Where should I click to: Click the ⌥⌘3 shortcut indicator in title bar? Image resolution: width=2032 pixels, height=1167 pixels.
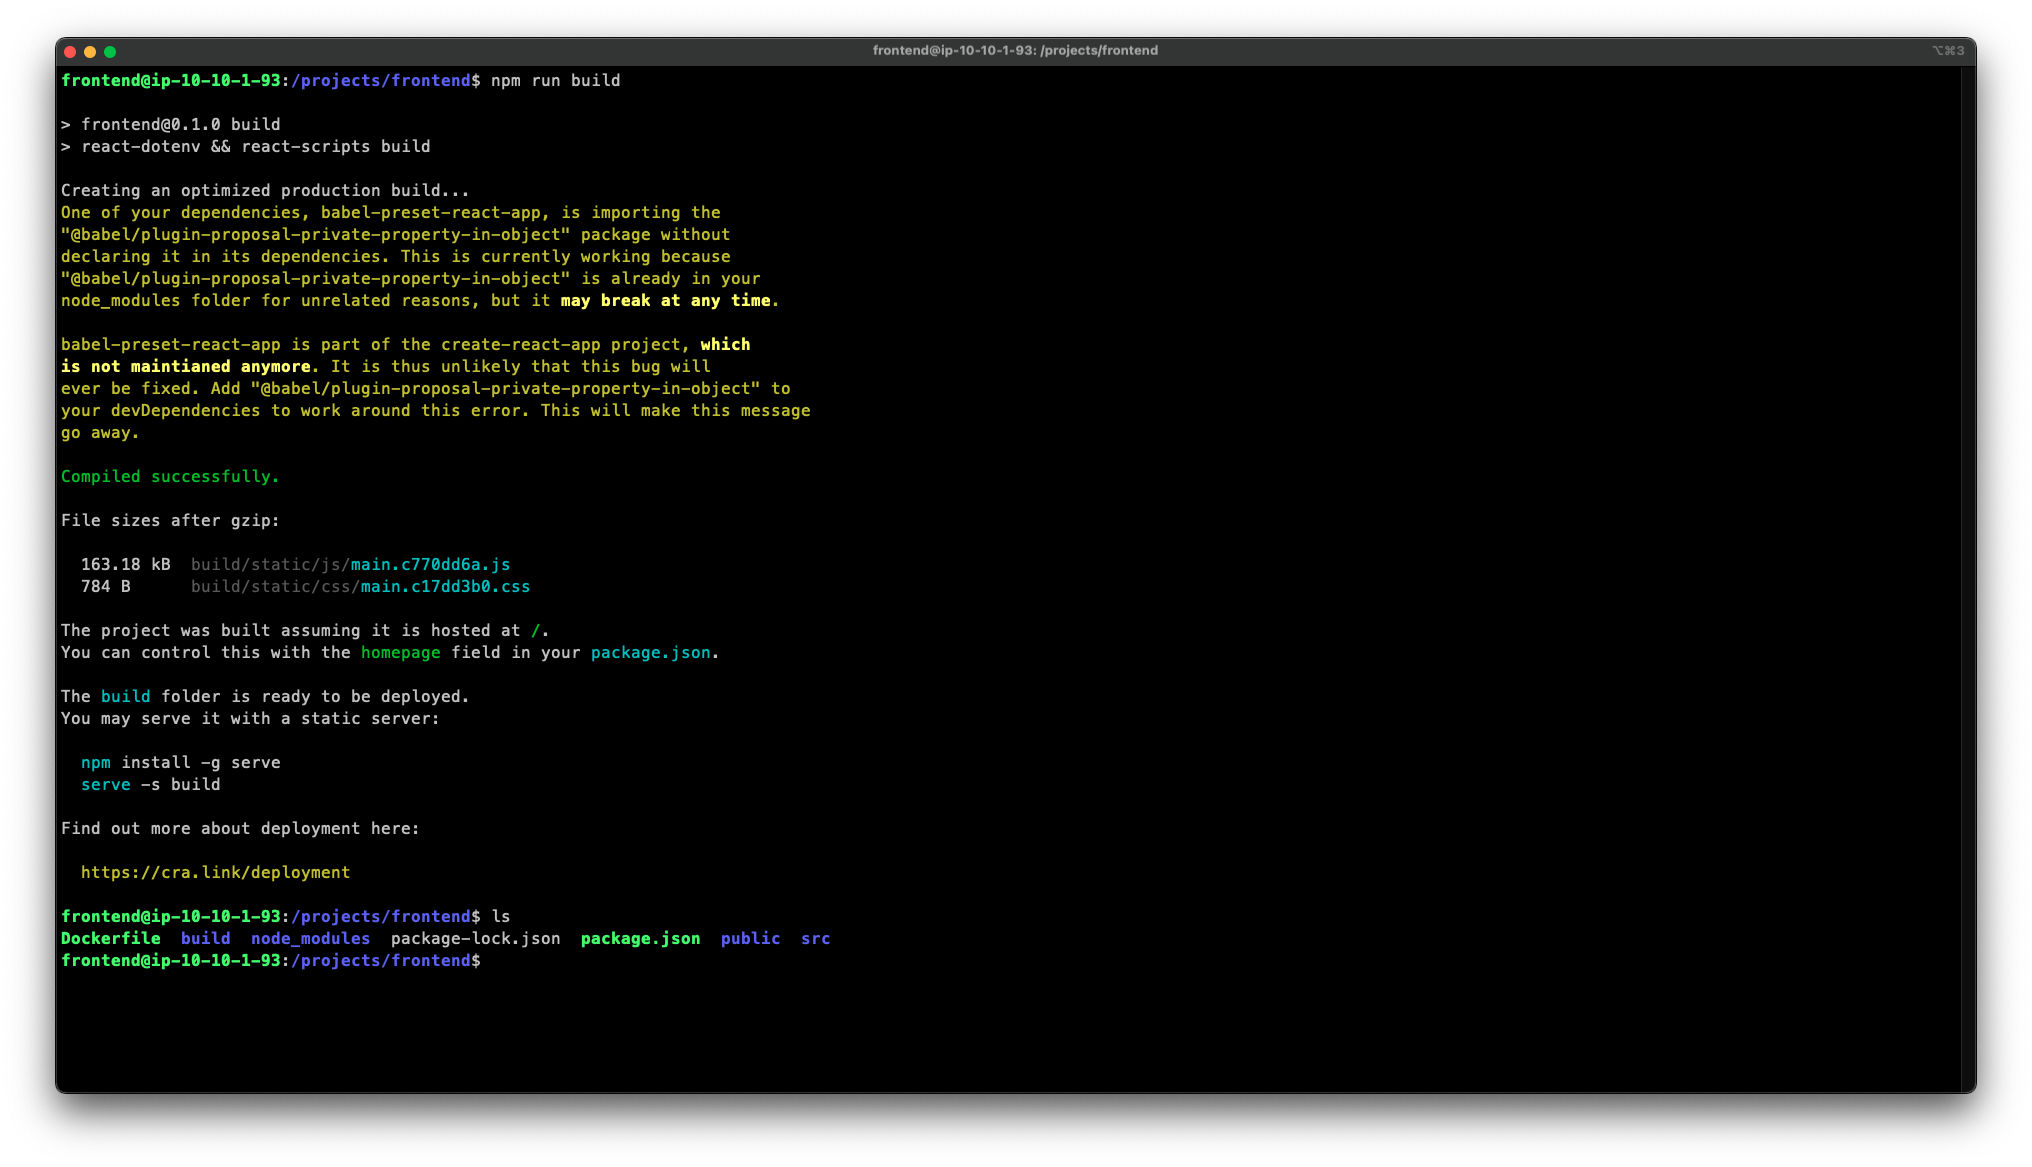coord(1947,51)
